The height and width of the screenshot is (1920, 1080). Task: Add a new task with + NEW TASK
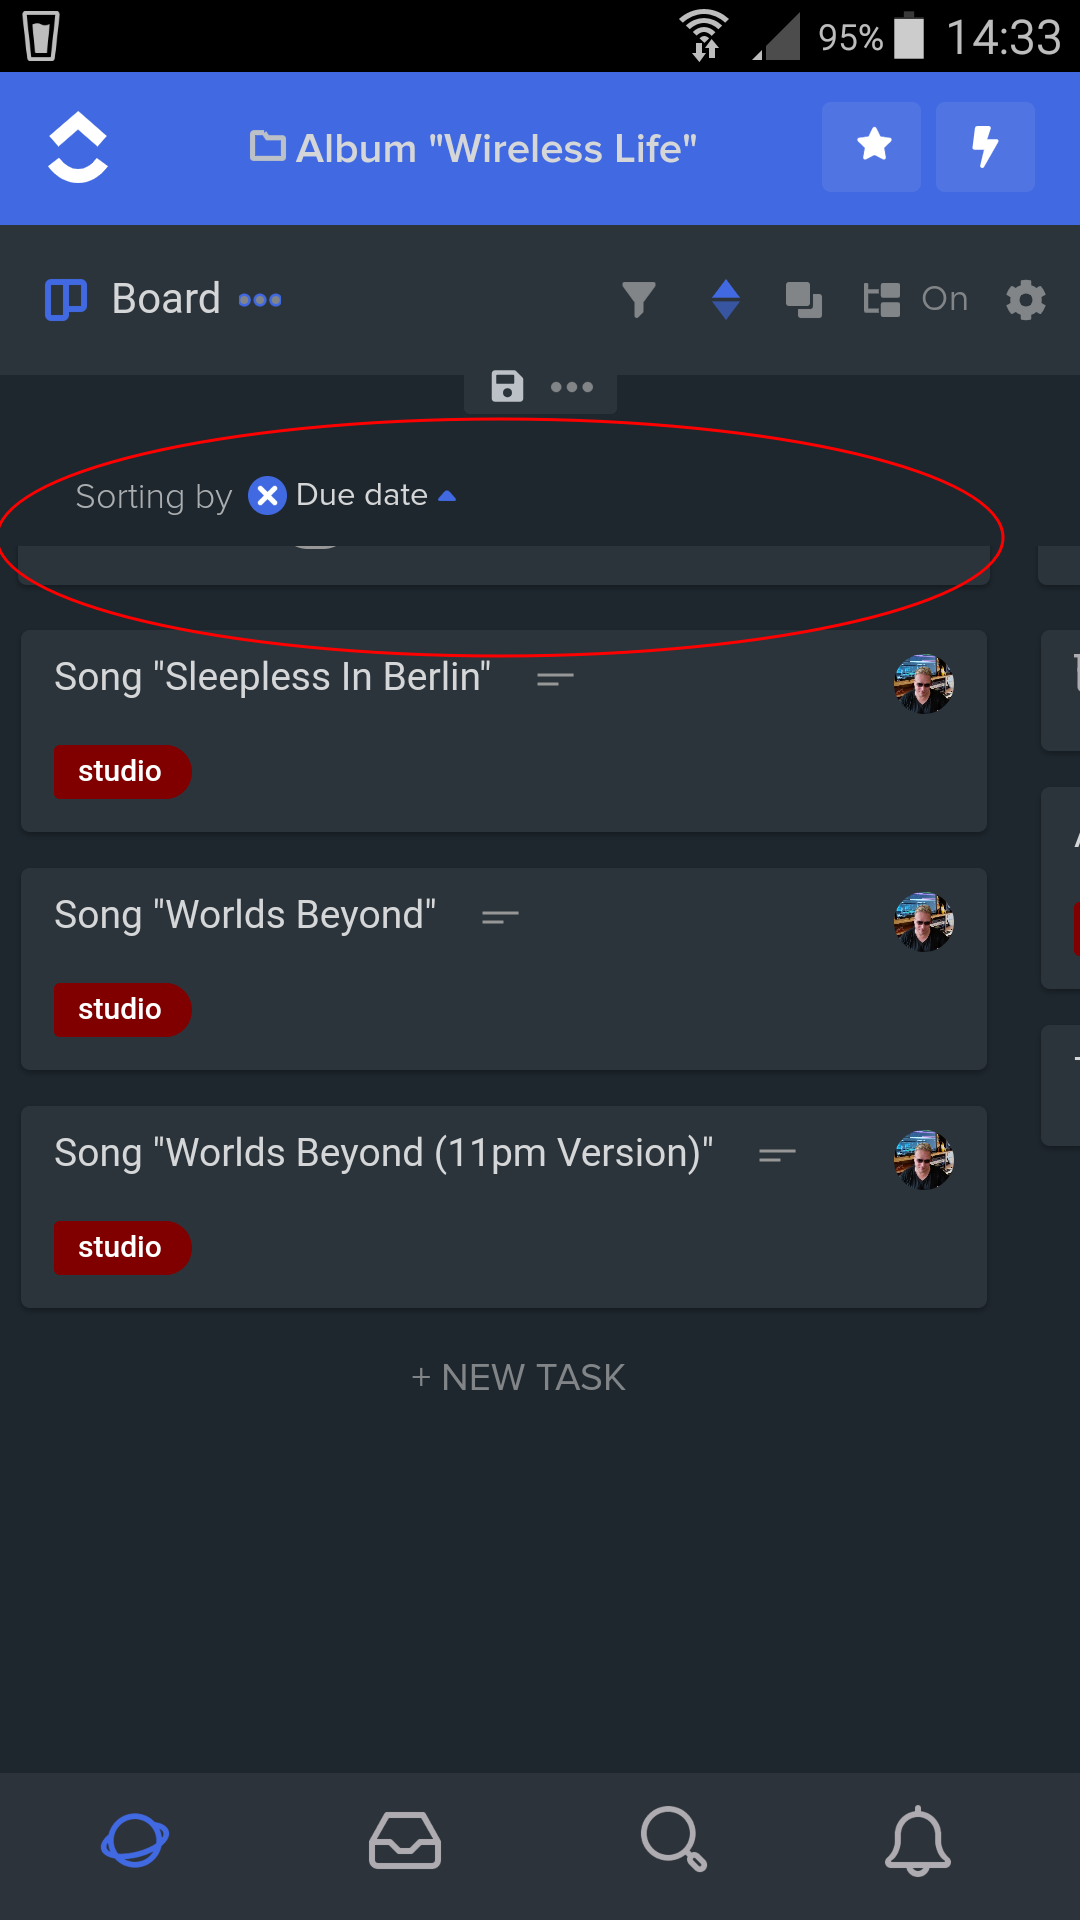pyautogui.click(x=518, y=1377)
